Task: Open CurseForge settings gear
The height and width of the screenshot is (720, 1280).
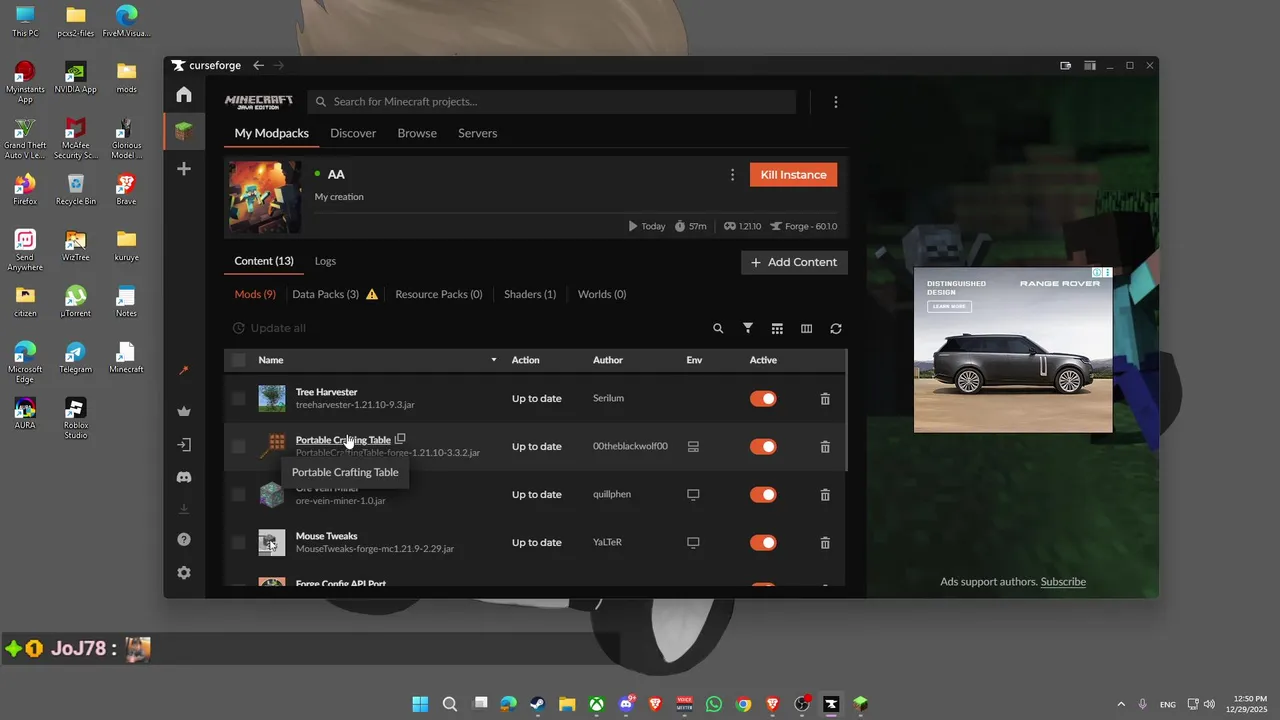Action: point(184,573)
